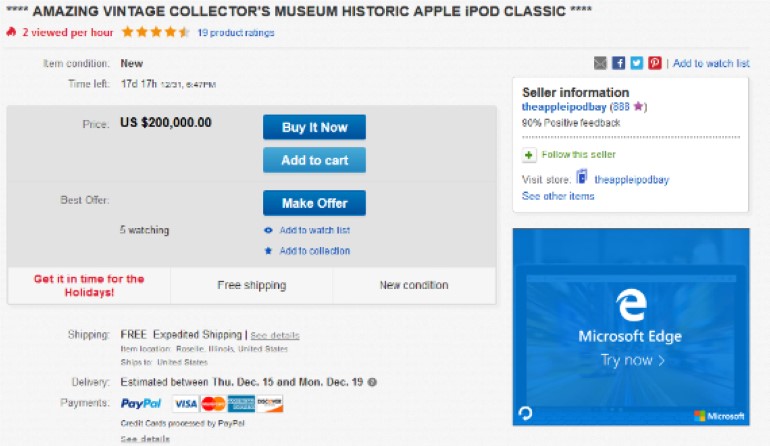Expand shipping See details link
The width and height of the screenshot is (770, 446).
pyautogui.click(x=274, y=335)
